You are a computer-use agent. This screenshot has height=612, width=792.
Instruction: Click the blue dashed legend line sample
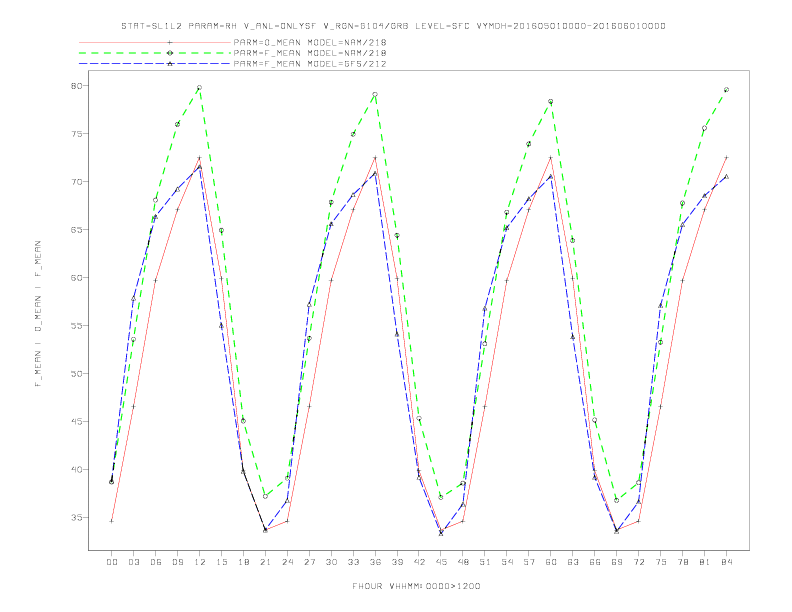(x=155, y=64)
